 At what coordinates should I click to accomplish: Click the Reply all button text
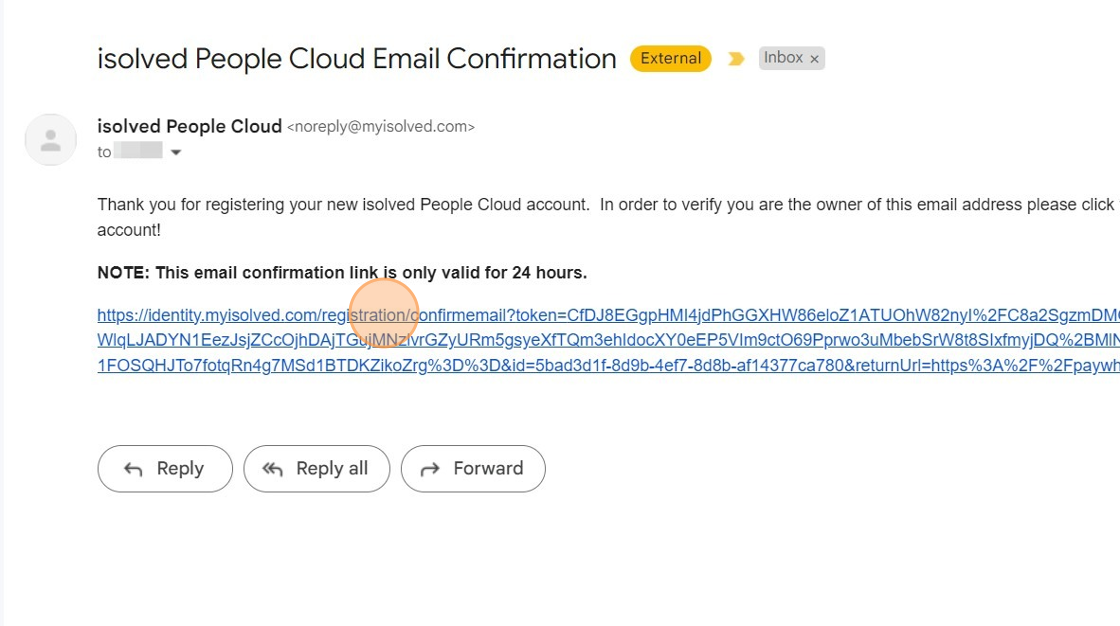coord(332,469)
